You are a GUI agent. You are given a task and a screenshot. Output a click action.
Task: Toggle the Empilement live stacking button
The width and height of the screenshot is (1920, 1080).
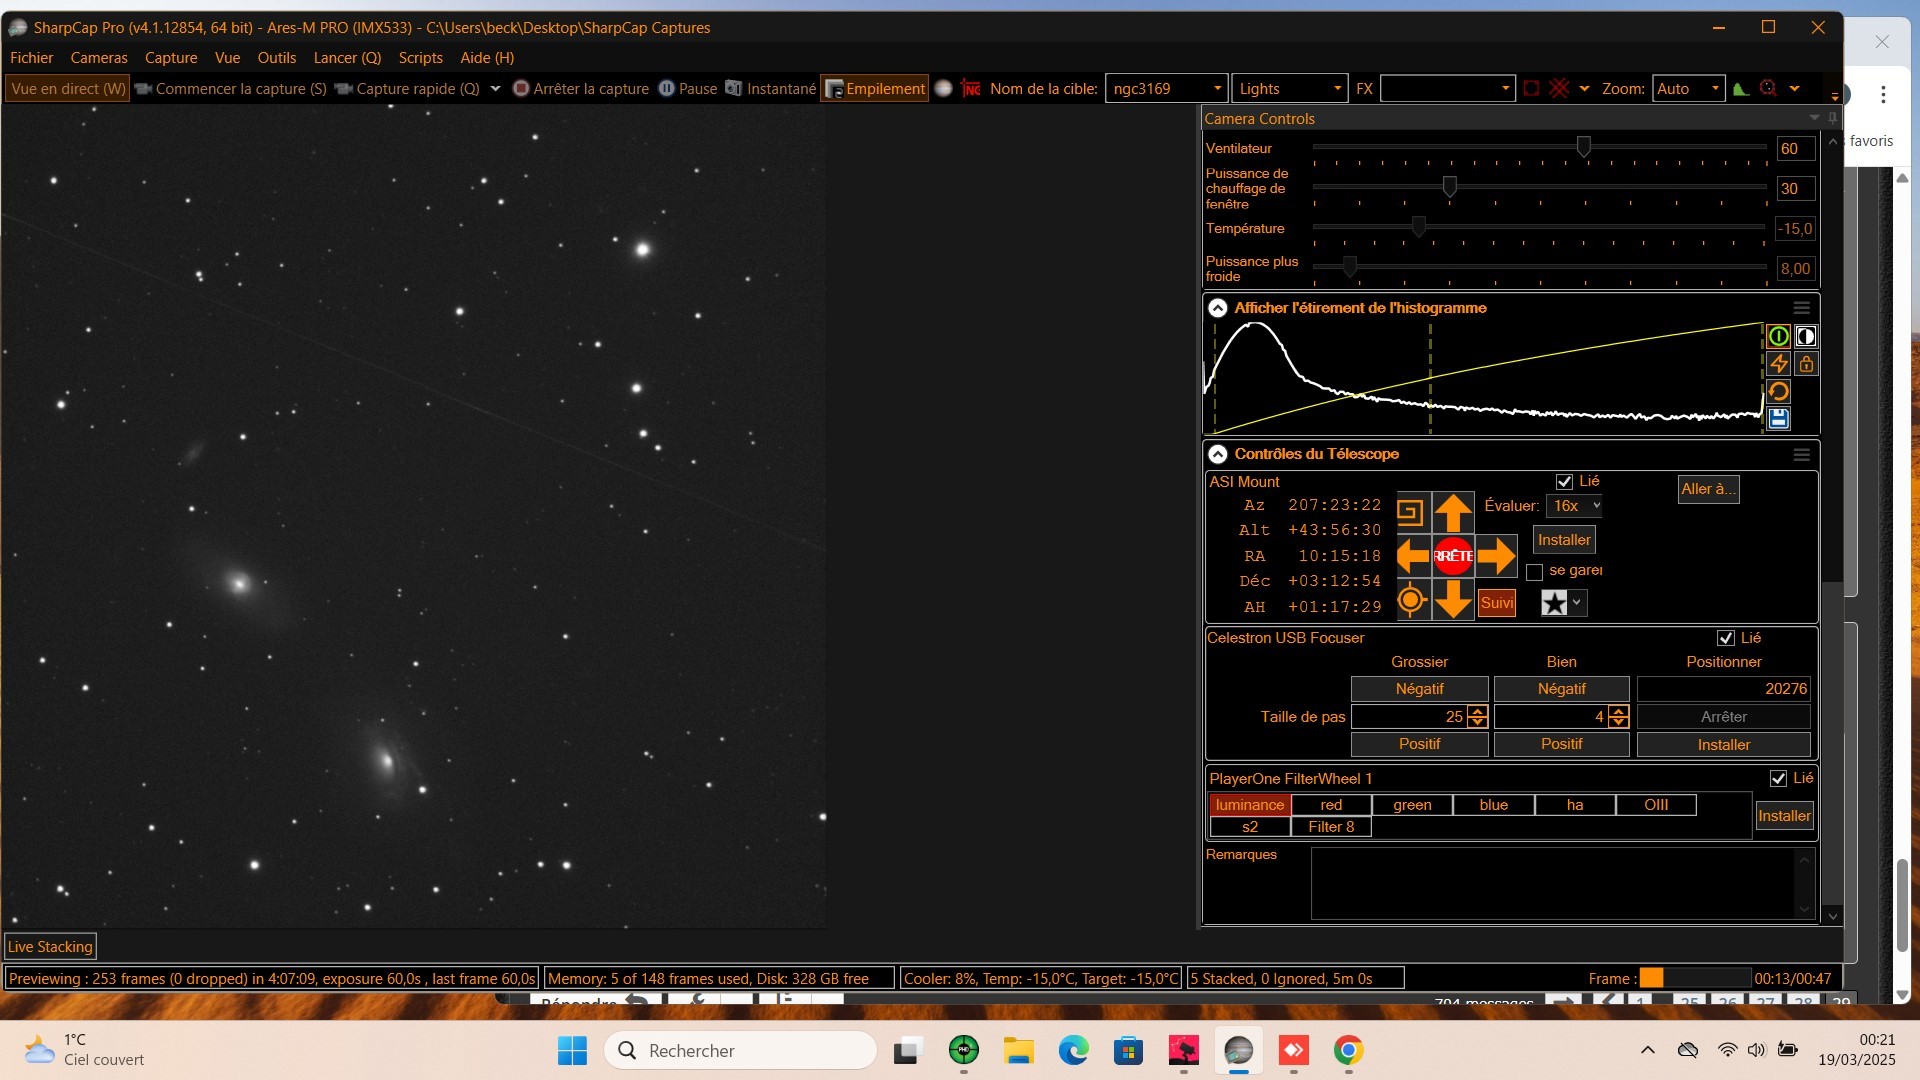pyautogui.click(x=874, y=89)
